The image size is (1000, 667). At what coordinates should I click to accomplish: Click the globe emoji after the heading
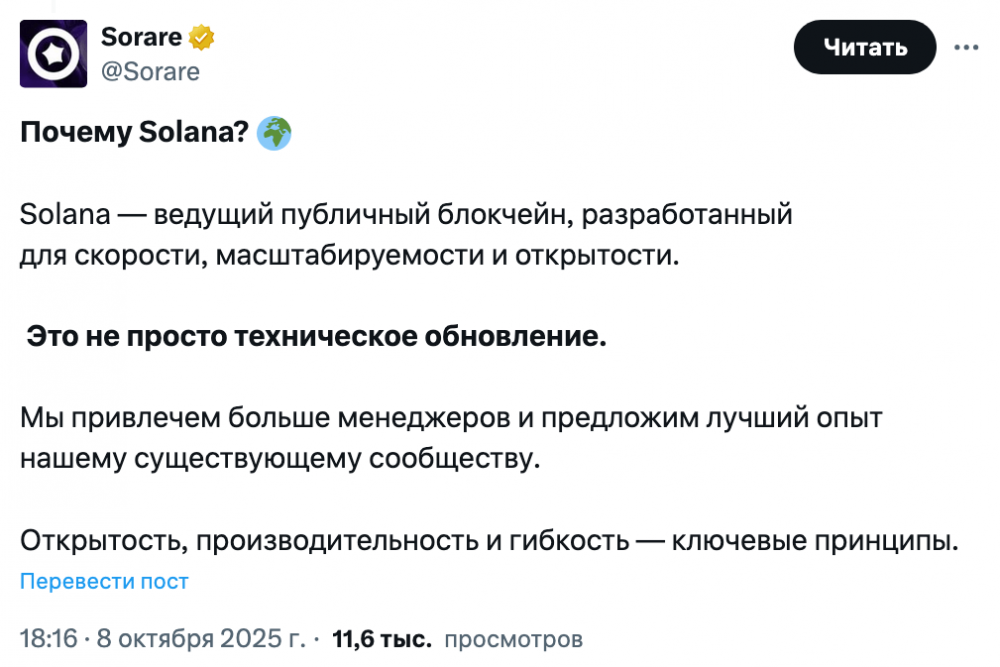point(274,134)
